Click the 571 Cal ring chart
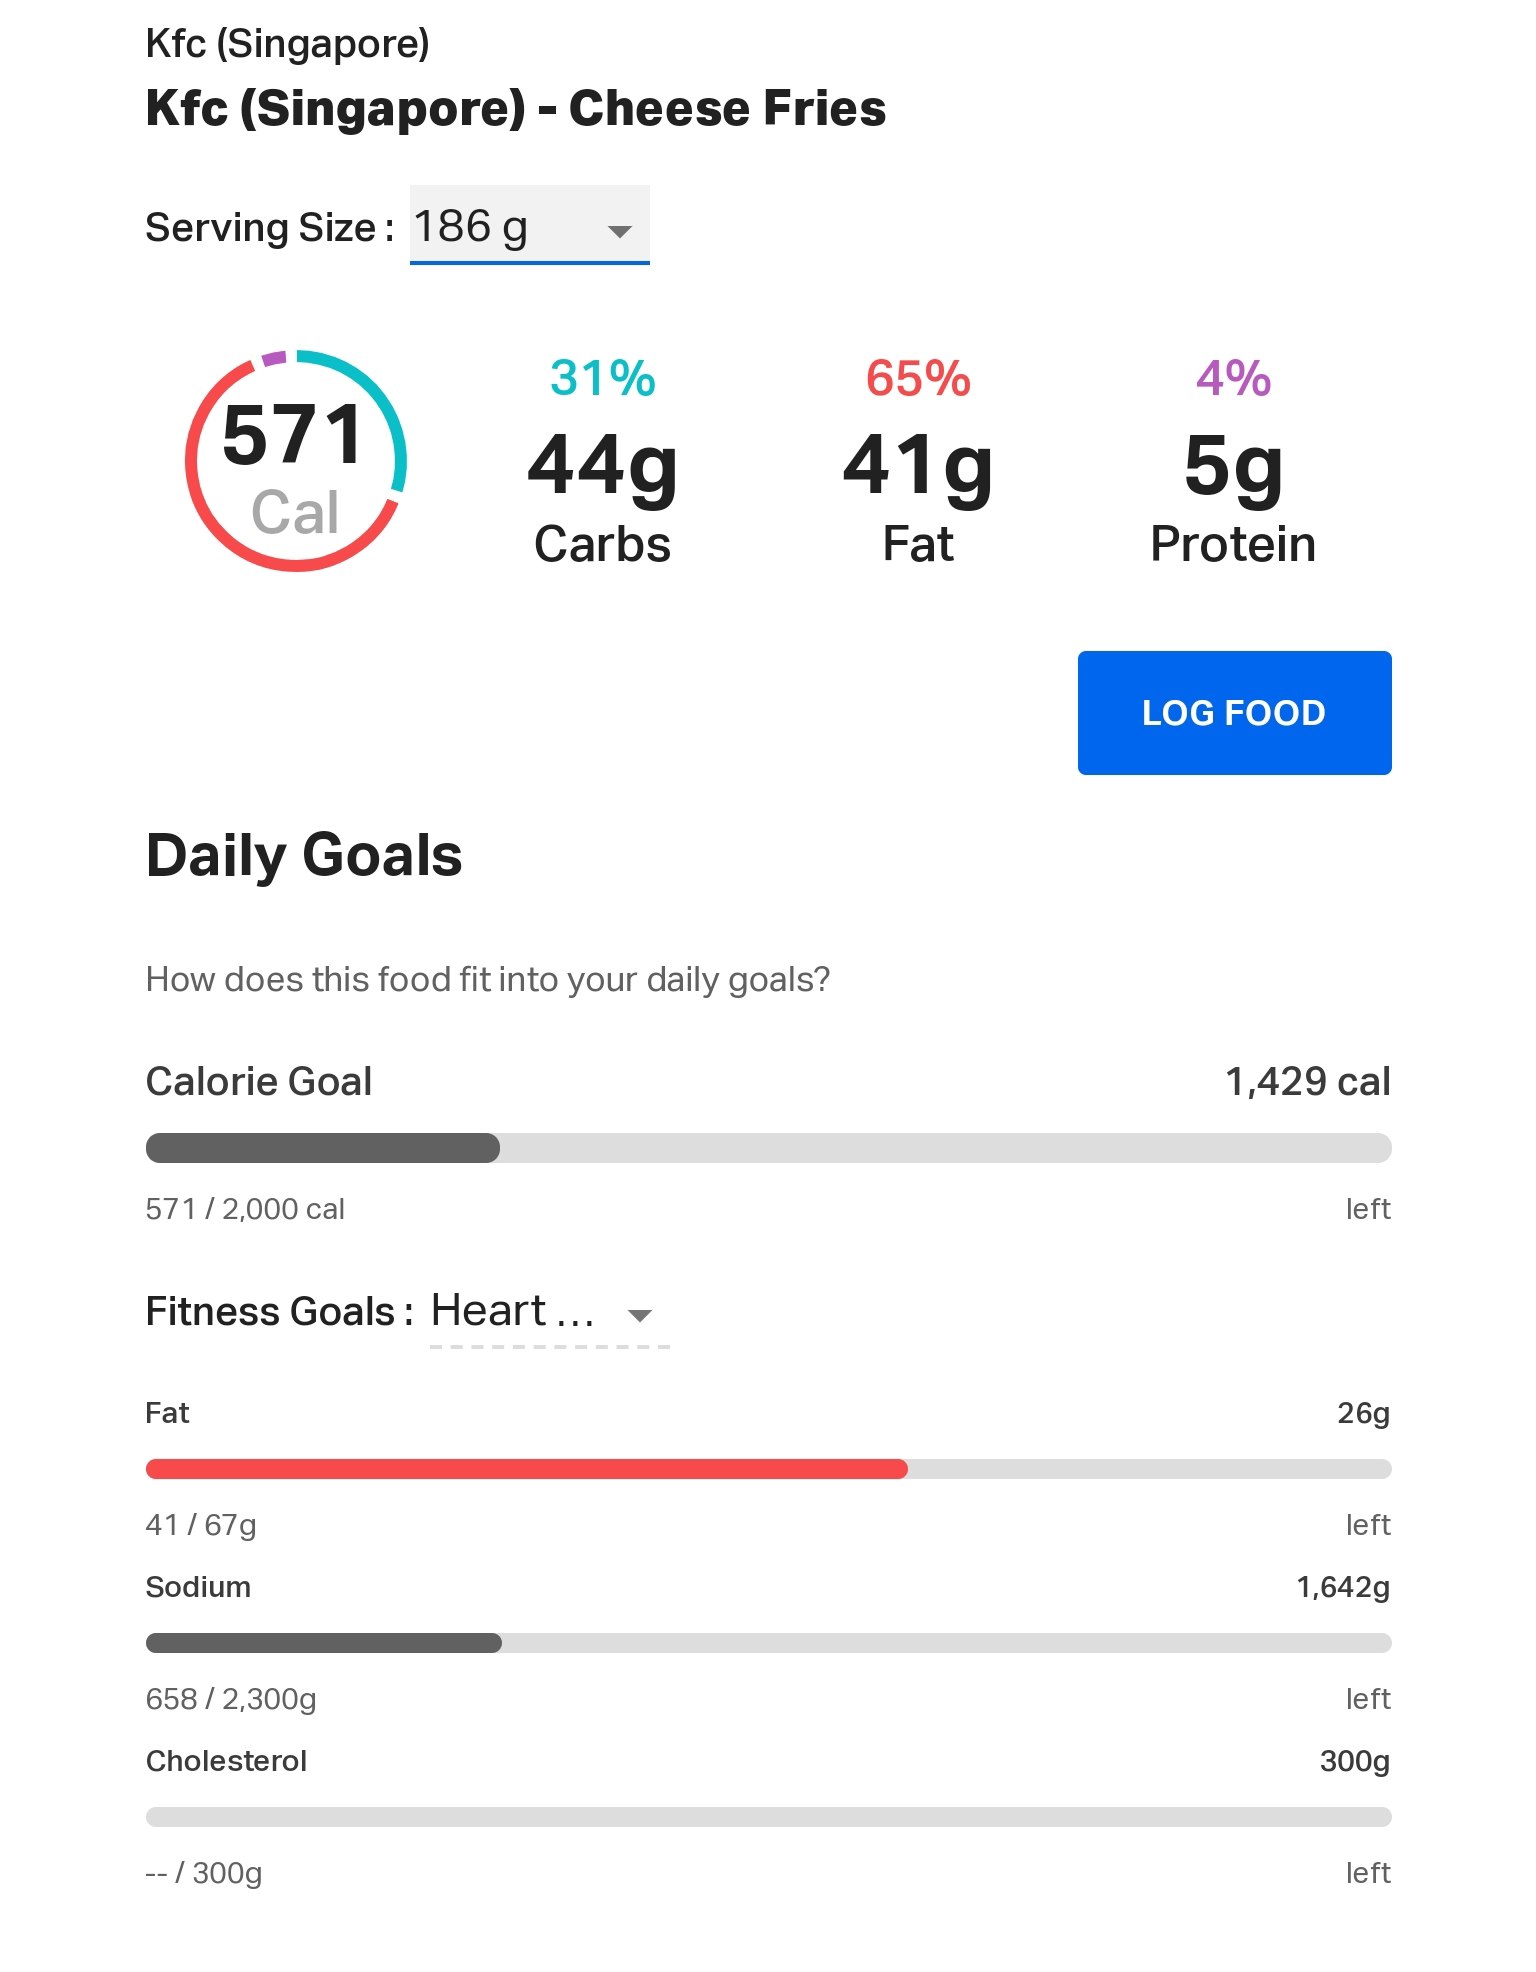Screen dimensions: 1536x1972 click(x=296, y=461)
